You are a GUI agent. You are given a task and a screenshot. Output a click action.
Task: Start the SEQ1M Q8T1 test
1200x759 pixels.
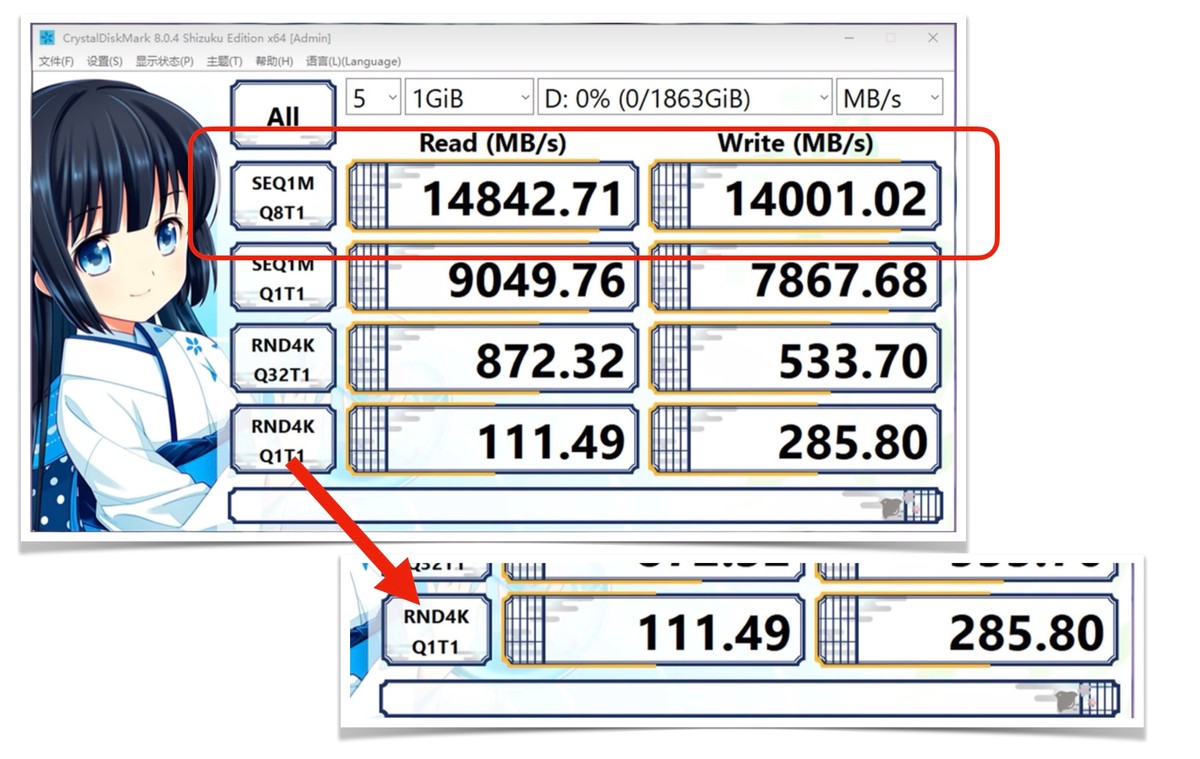283,197
